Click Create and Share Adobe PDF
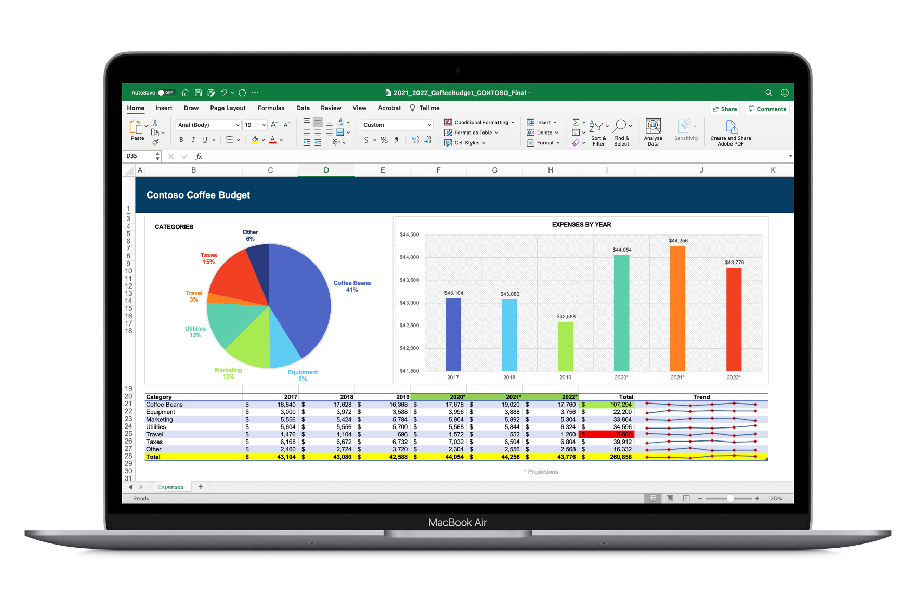The image size is (916, 612). pos(731,133)
